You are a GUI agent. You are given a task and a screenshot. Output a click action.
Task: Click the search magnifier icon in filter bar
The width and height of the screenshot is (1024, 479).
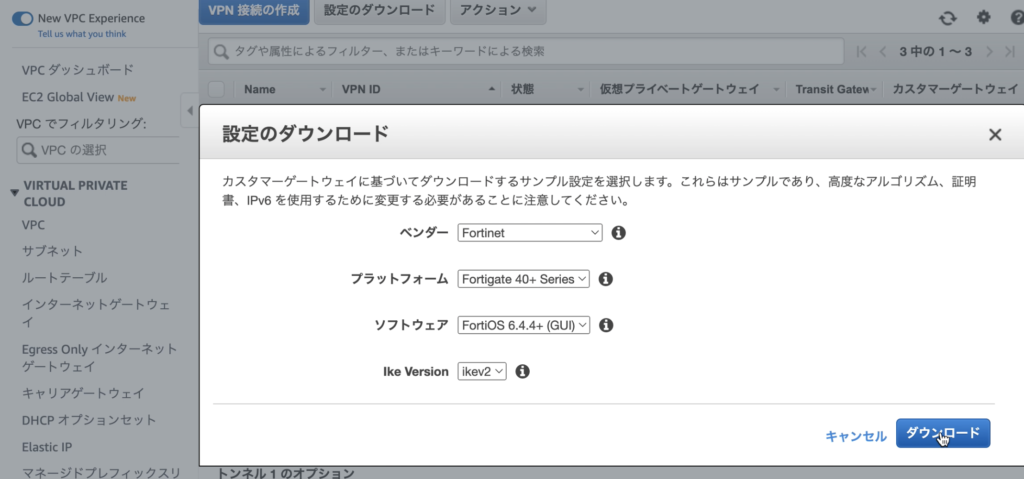(x=222, y=52)
